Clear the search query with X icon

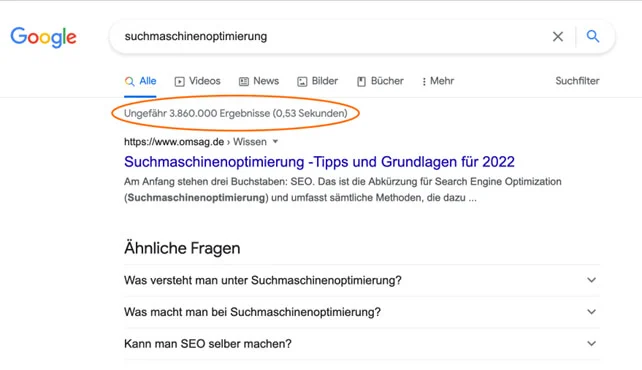[x=558, y=36]
